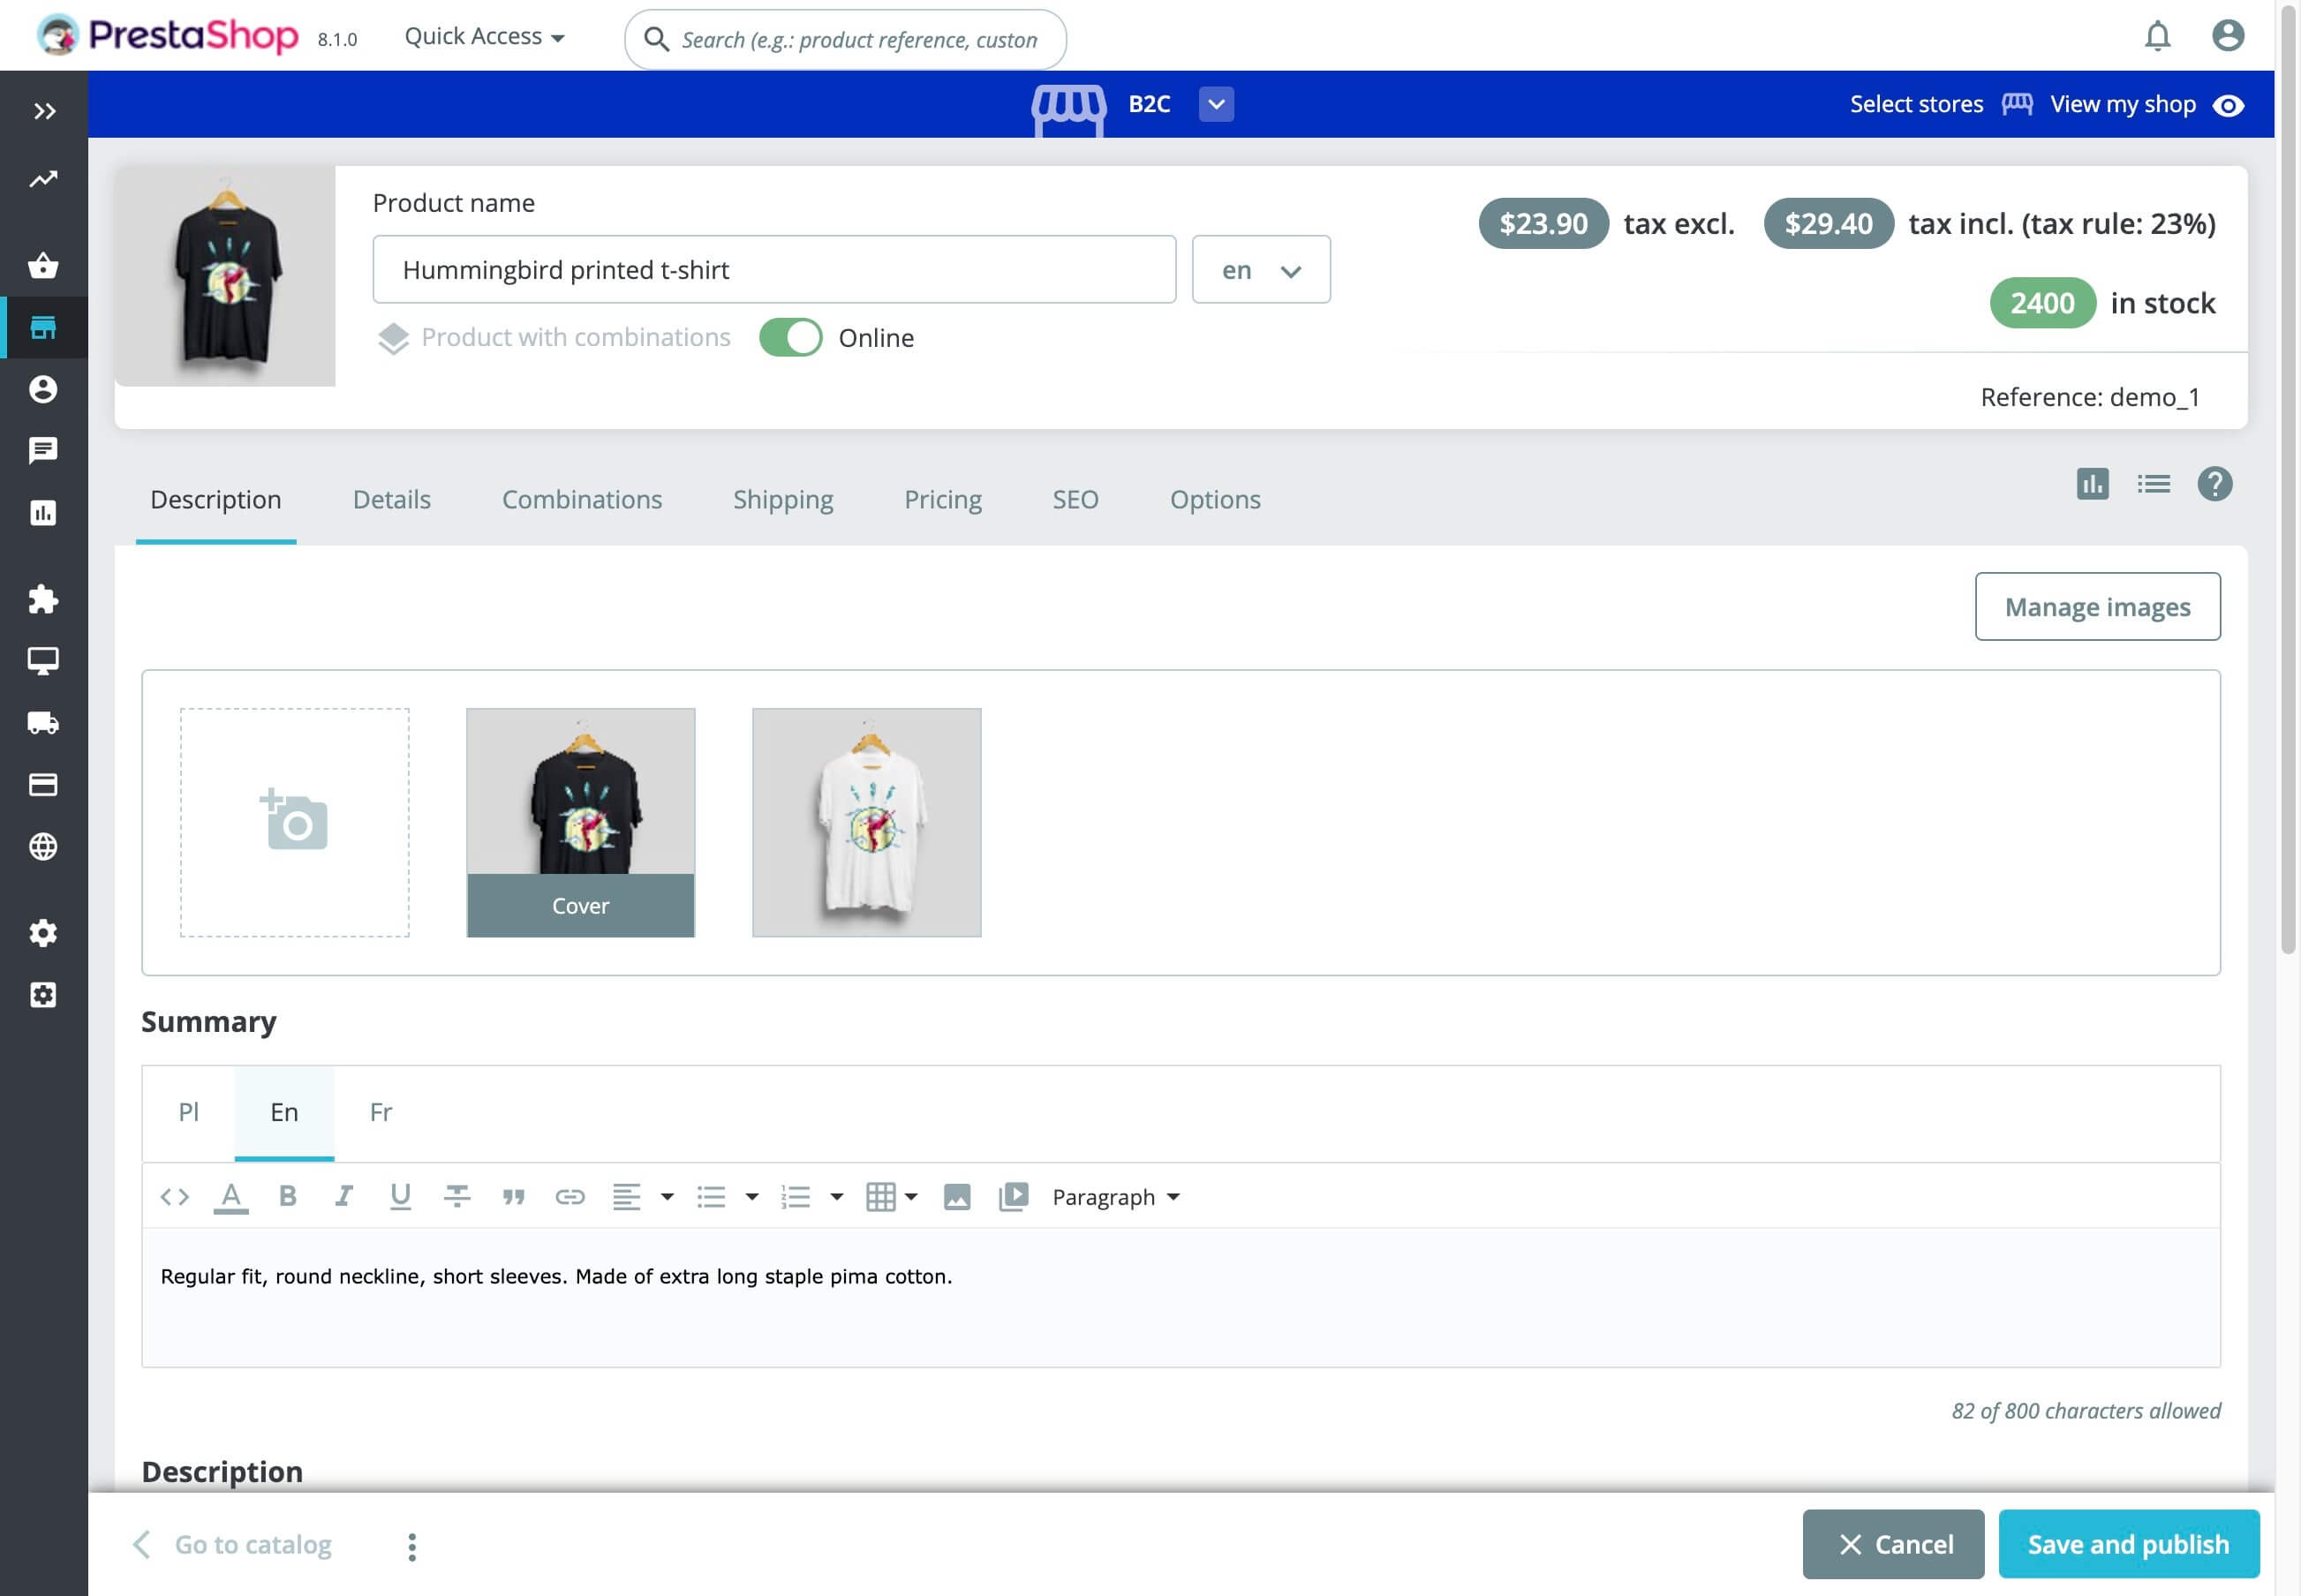Click the Manage images button

pos(2097,606)
